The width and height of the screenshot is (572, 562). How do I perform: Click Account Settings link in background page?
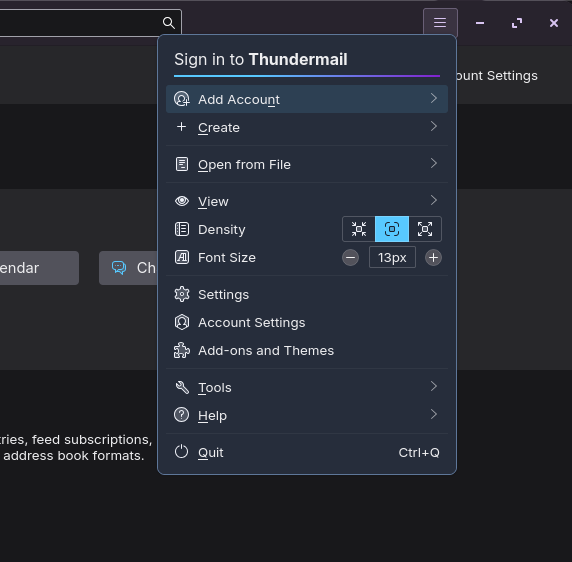(497, 75)
